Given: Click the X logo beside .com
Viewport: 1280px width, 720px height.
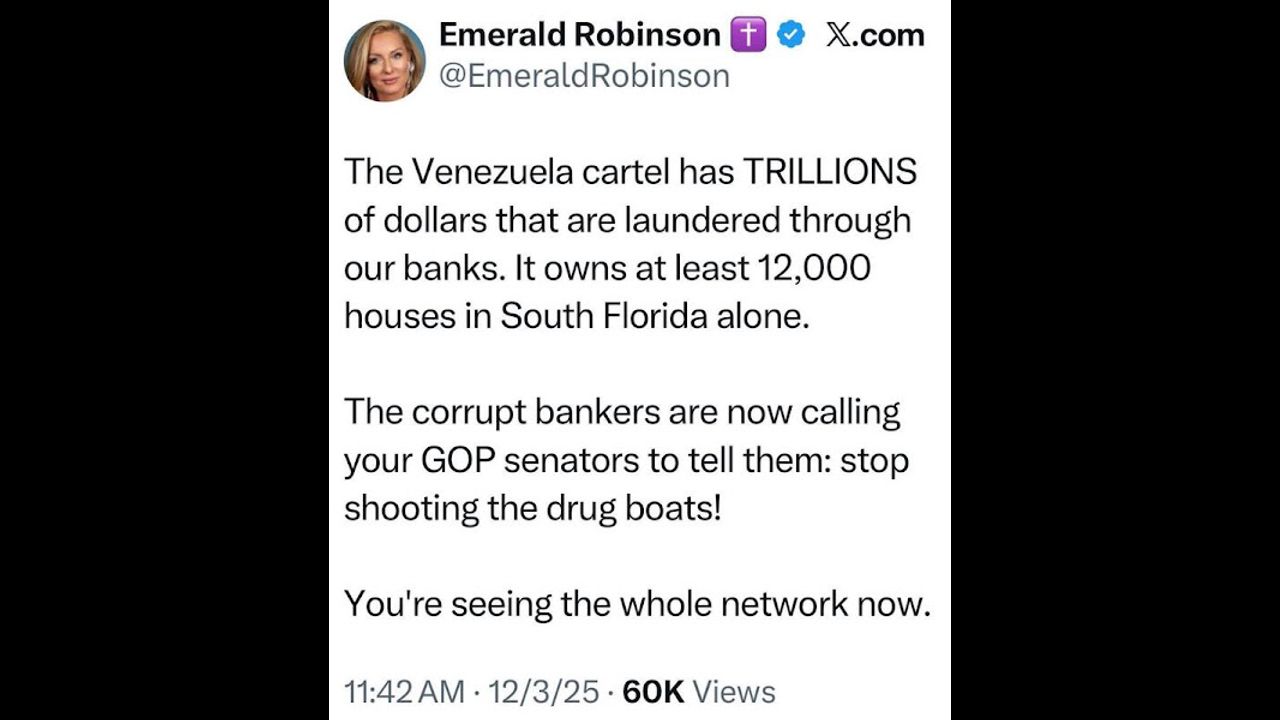Looking at the screenshot, I should (840, 35).
